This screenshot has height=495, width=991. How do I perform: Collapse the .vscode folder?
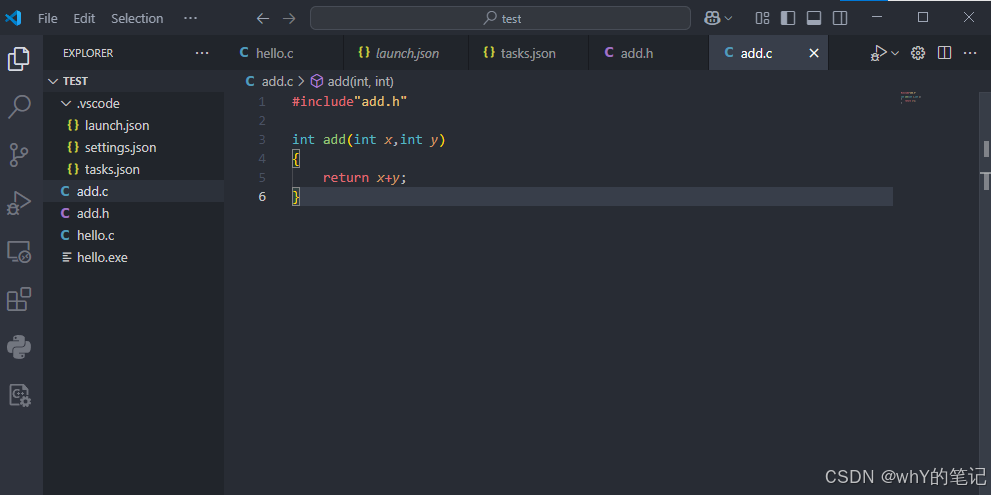tap(133, 103)
